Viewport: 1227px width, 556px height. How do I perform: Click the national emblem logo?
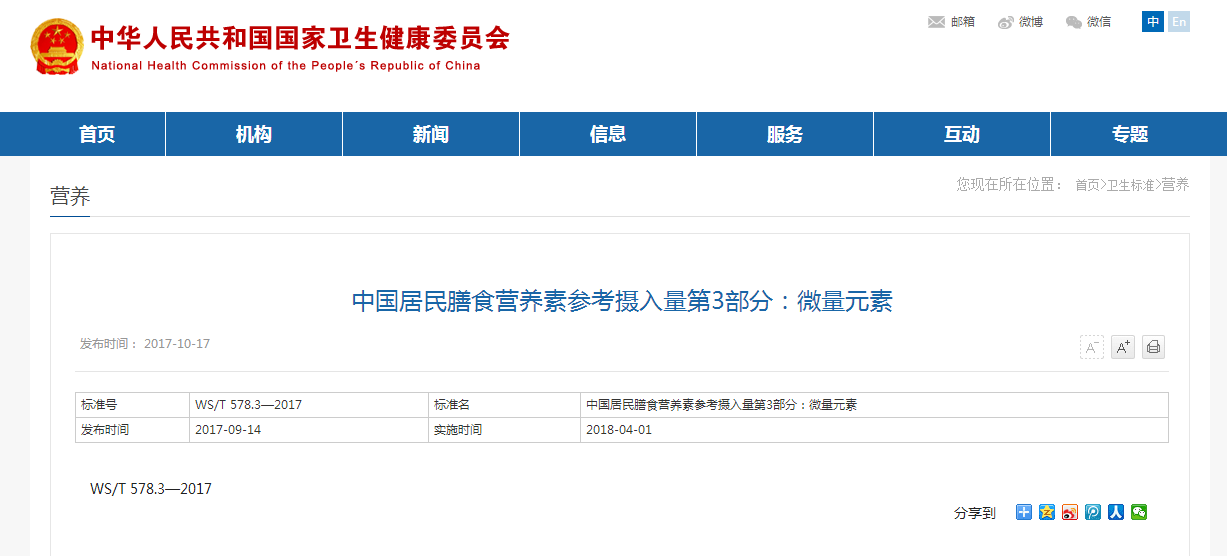(x=57, y=47)
